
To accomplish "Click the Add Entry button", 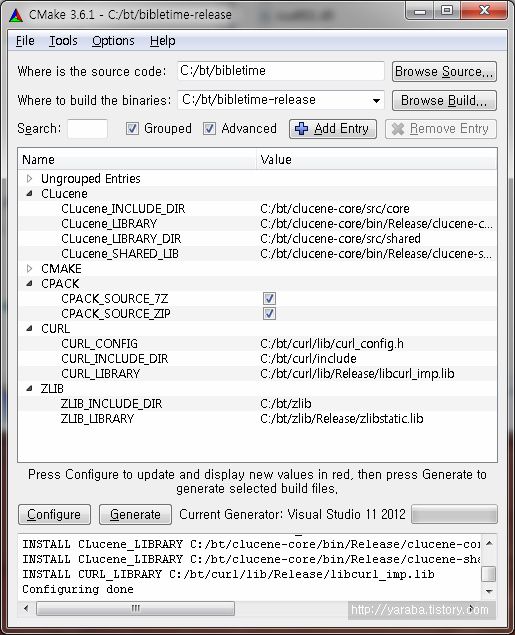I will pyautogui.click(x=333, y=129).
